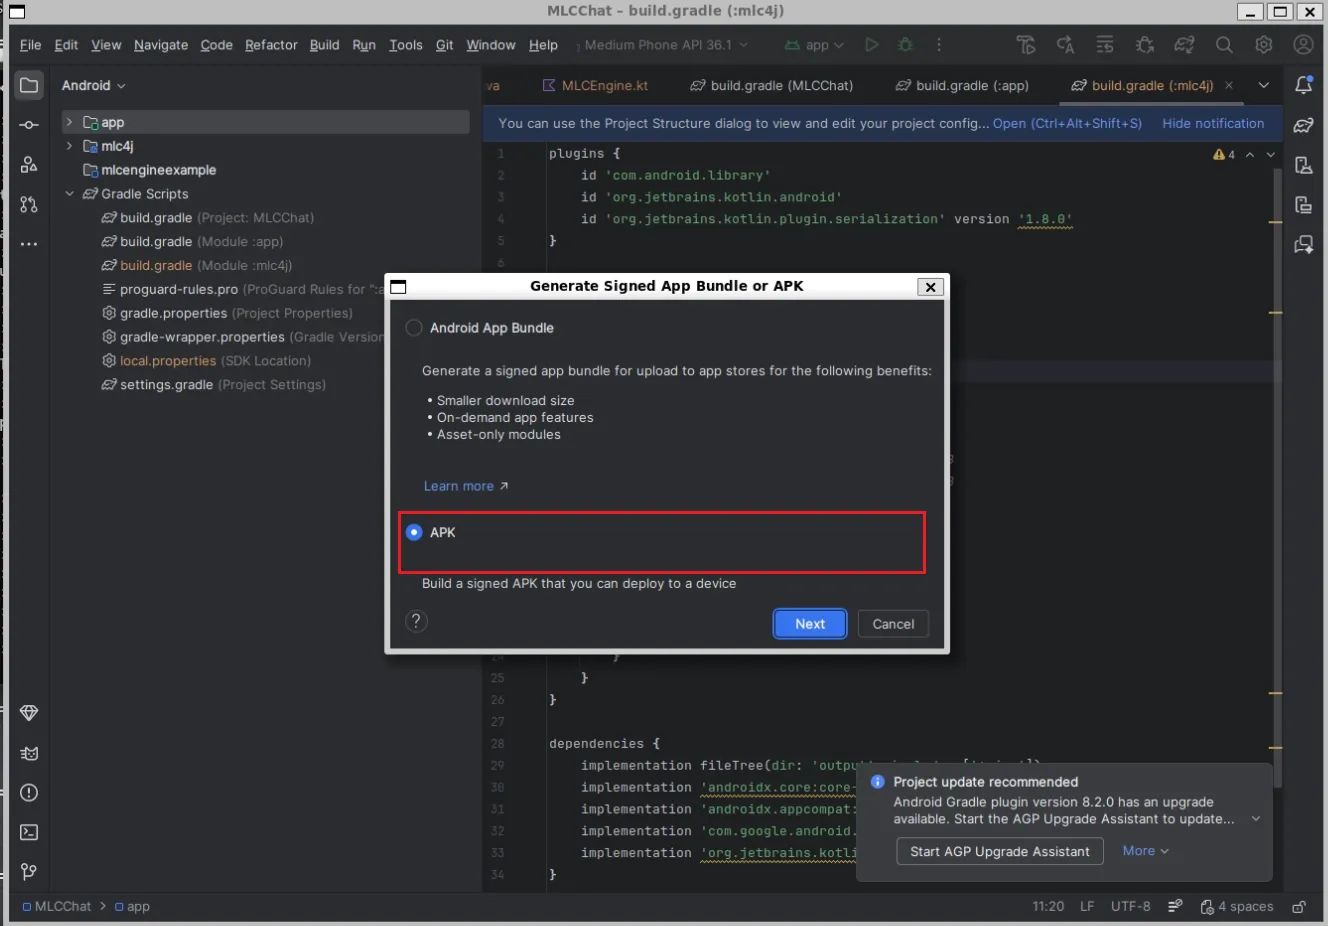Click Next in the signing dialog
This screenshot has height=926, width=1328.
point(809,624)
